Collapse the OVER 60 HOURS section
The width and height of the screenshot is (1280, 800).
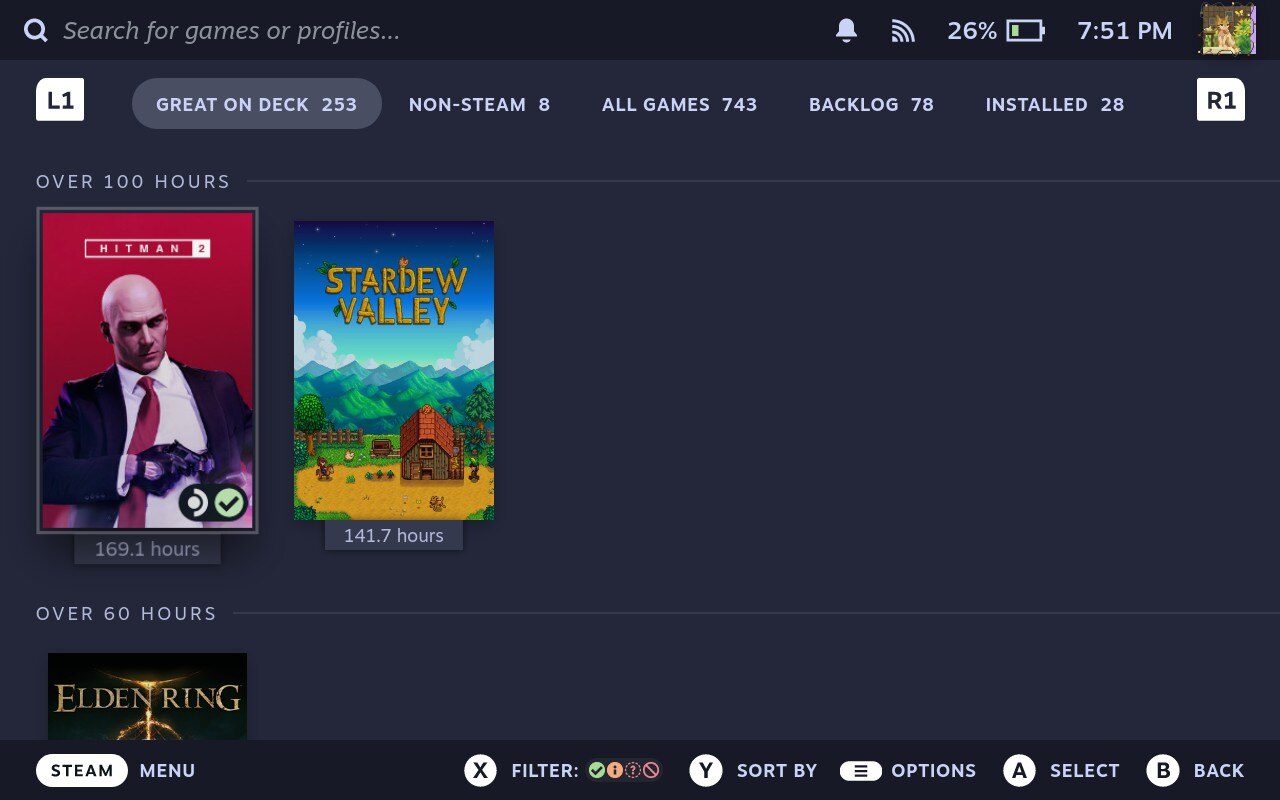coord(126,613)
